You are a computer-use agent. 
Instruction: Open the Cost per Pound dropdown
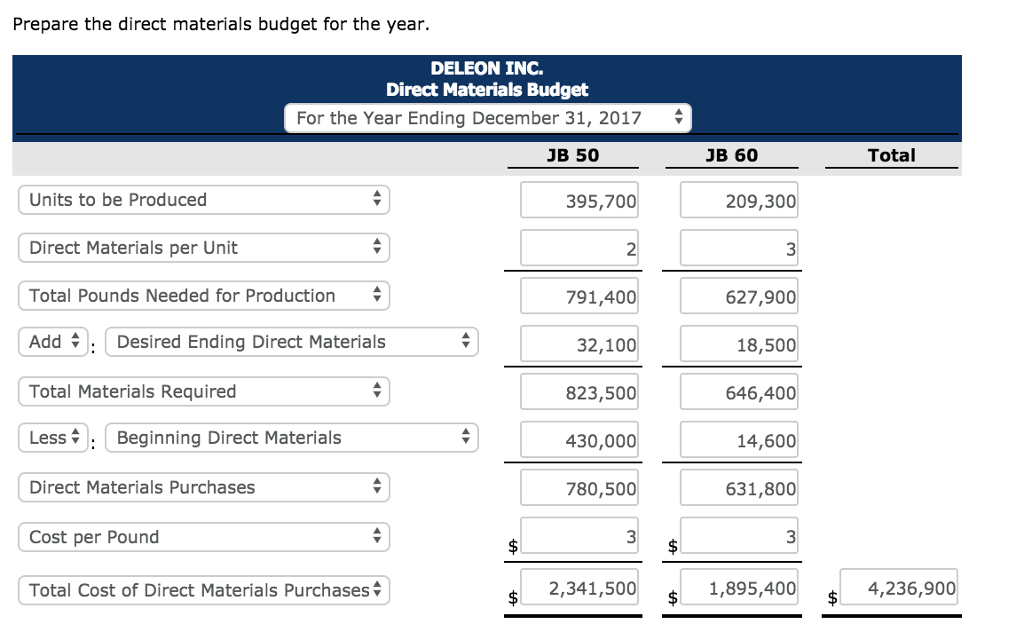pyautogui.click(x=204, y=537)
